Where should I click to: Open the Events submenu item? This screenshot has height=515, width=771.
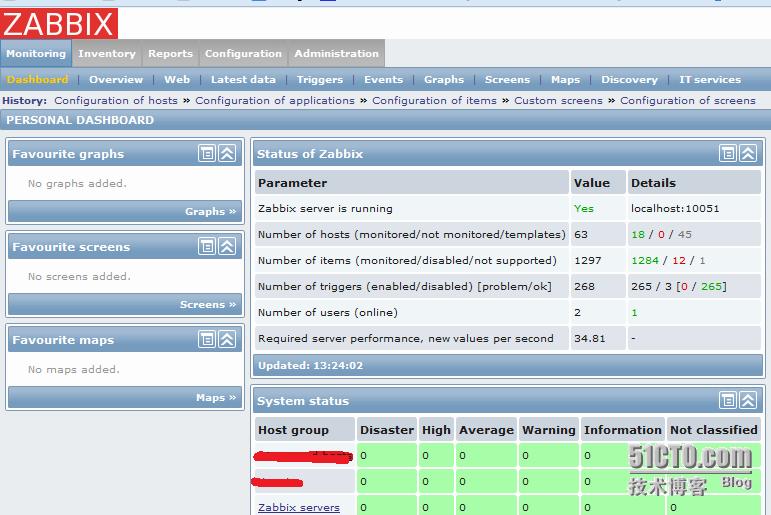point(384,79)
